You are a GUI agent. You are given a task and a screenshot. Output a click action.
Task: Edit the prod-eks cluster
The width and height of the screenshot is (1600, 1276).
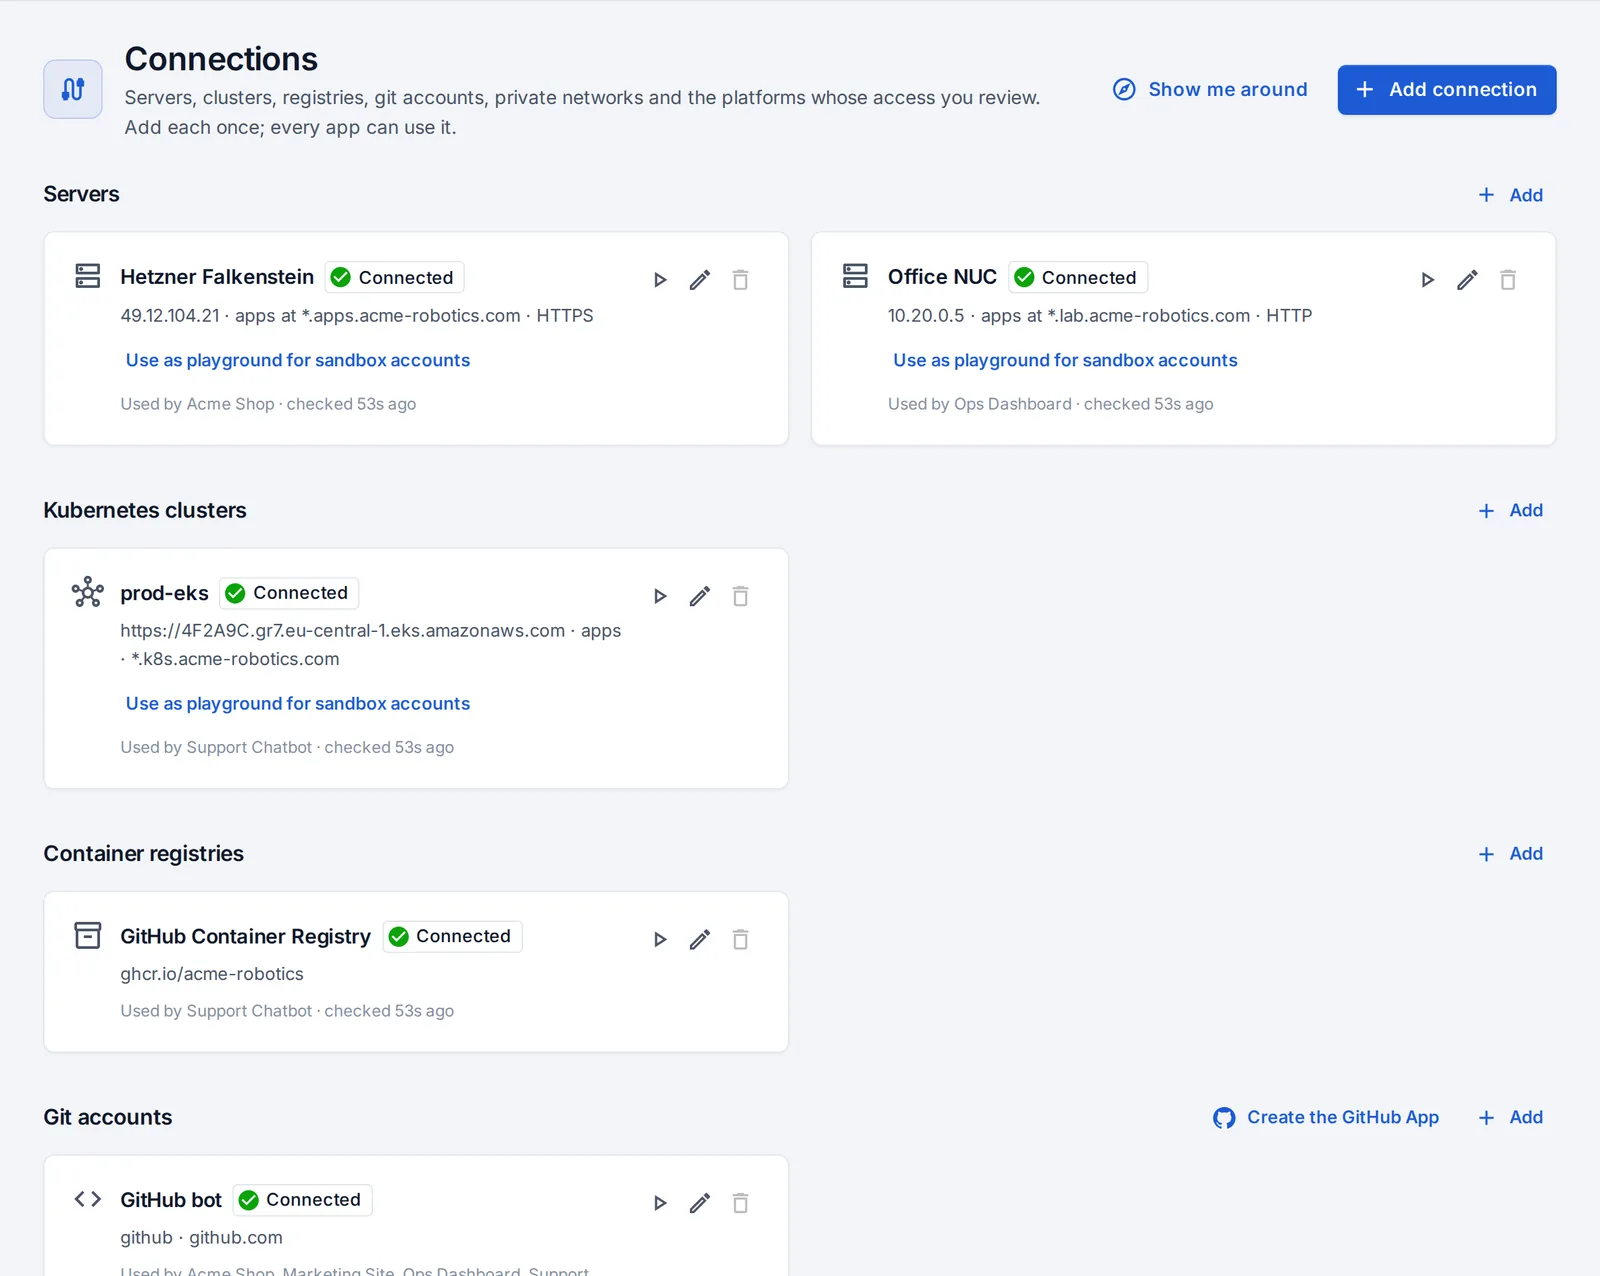(x=700, y=596)
